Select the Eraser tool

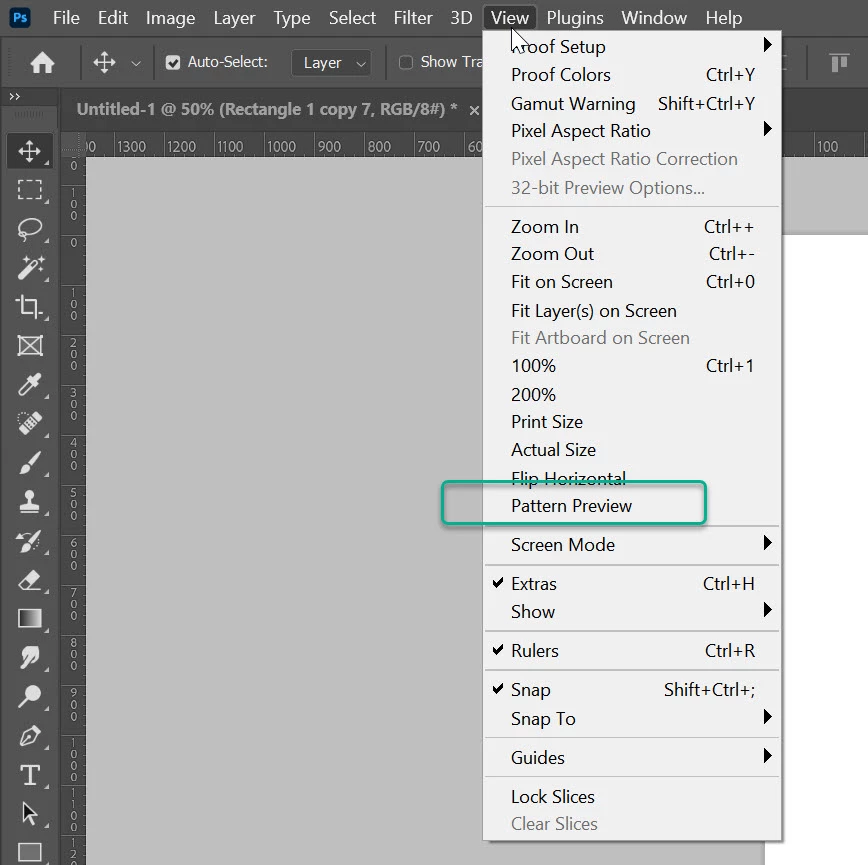click(x=29, y=580)
